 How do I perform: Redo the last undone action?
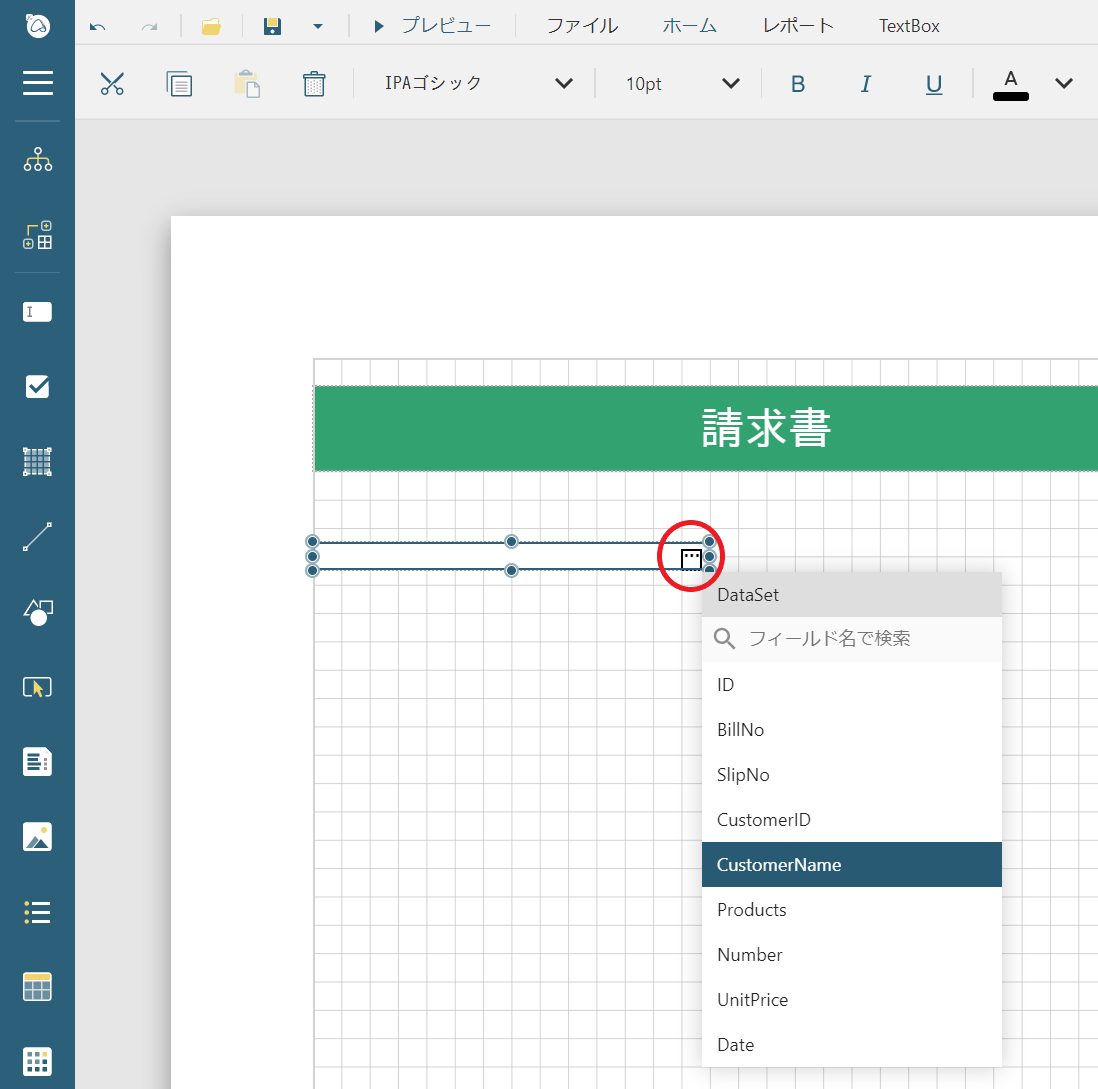pyautogui.click(x=149, y=27)
